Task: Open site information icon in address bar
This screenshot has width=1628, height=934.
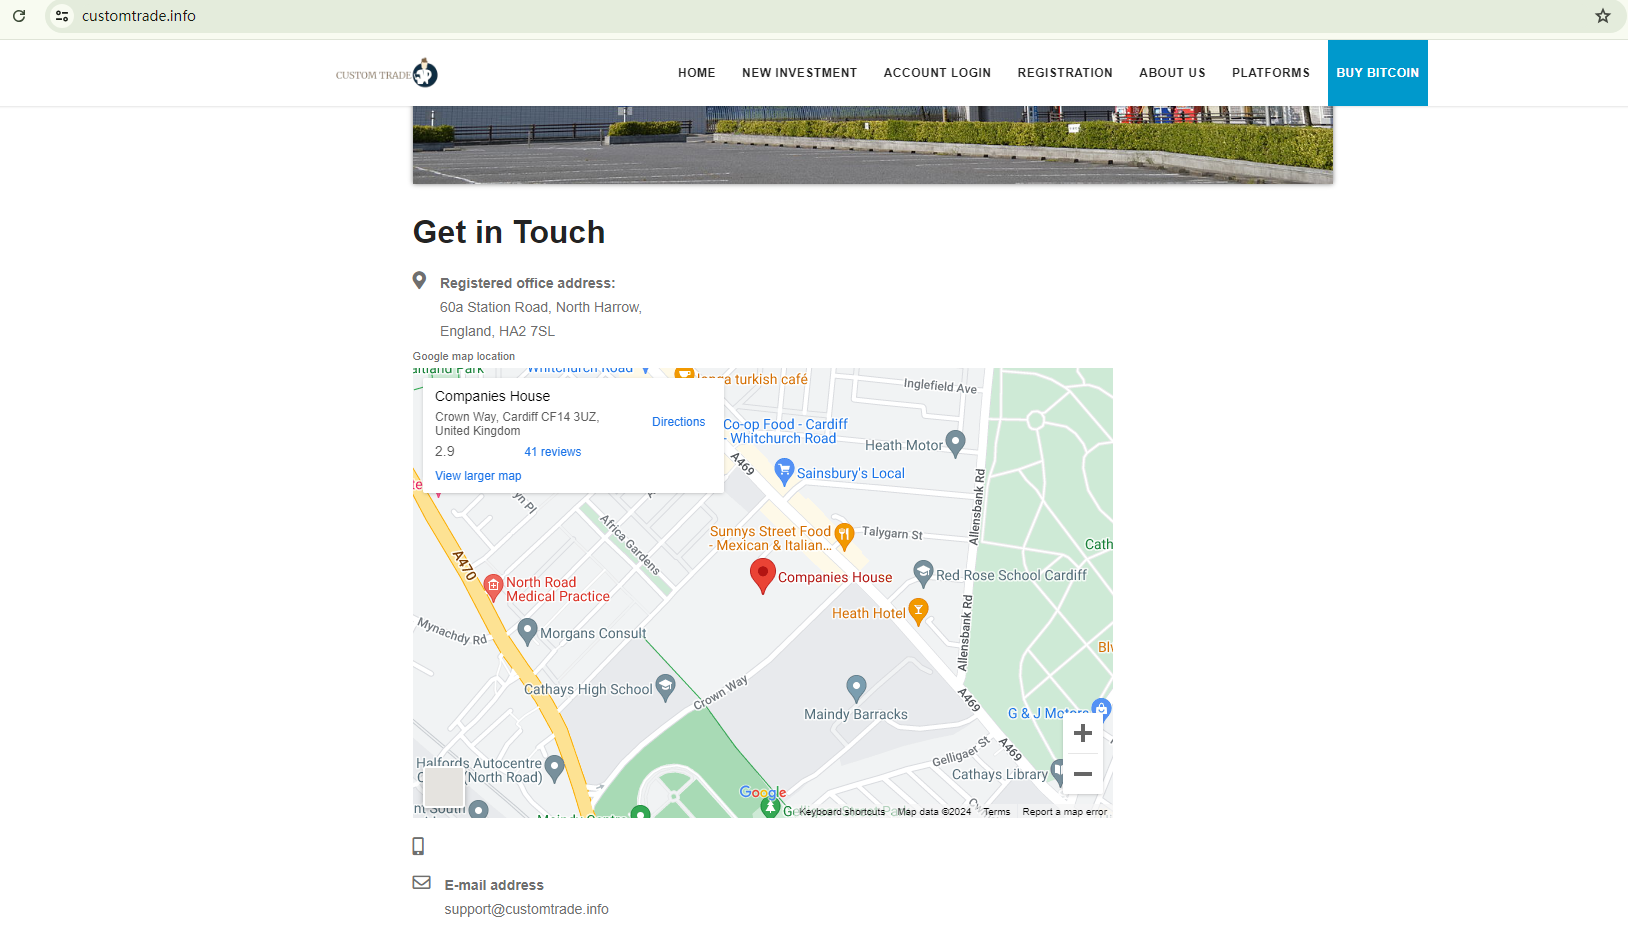Action: (62, 16)
